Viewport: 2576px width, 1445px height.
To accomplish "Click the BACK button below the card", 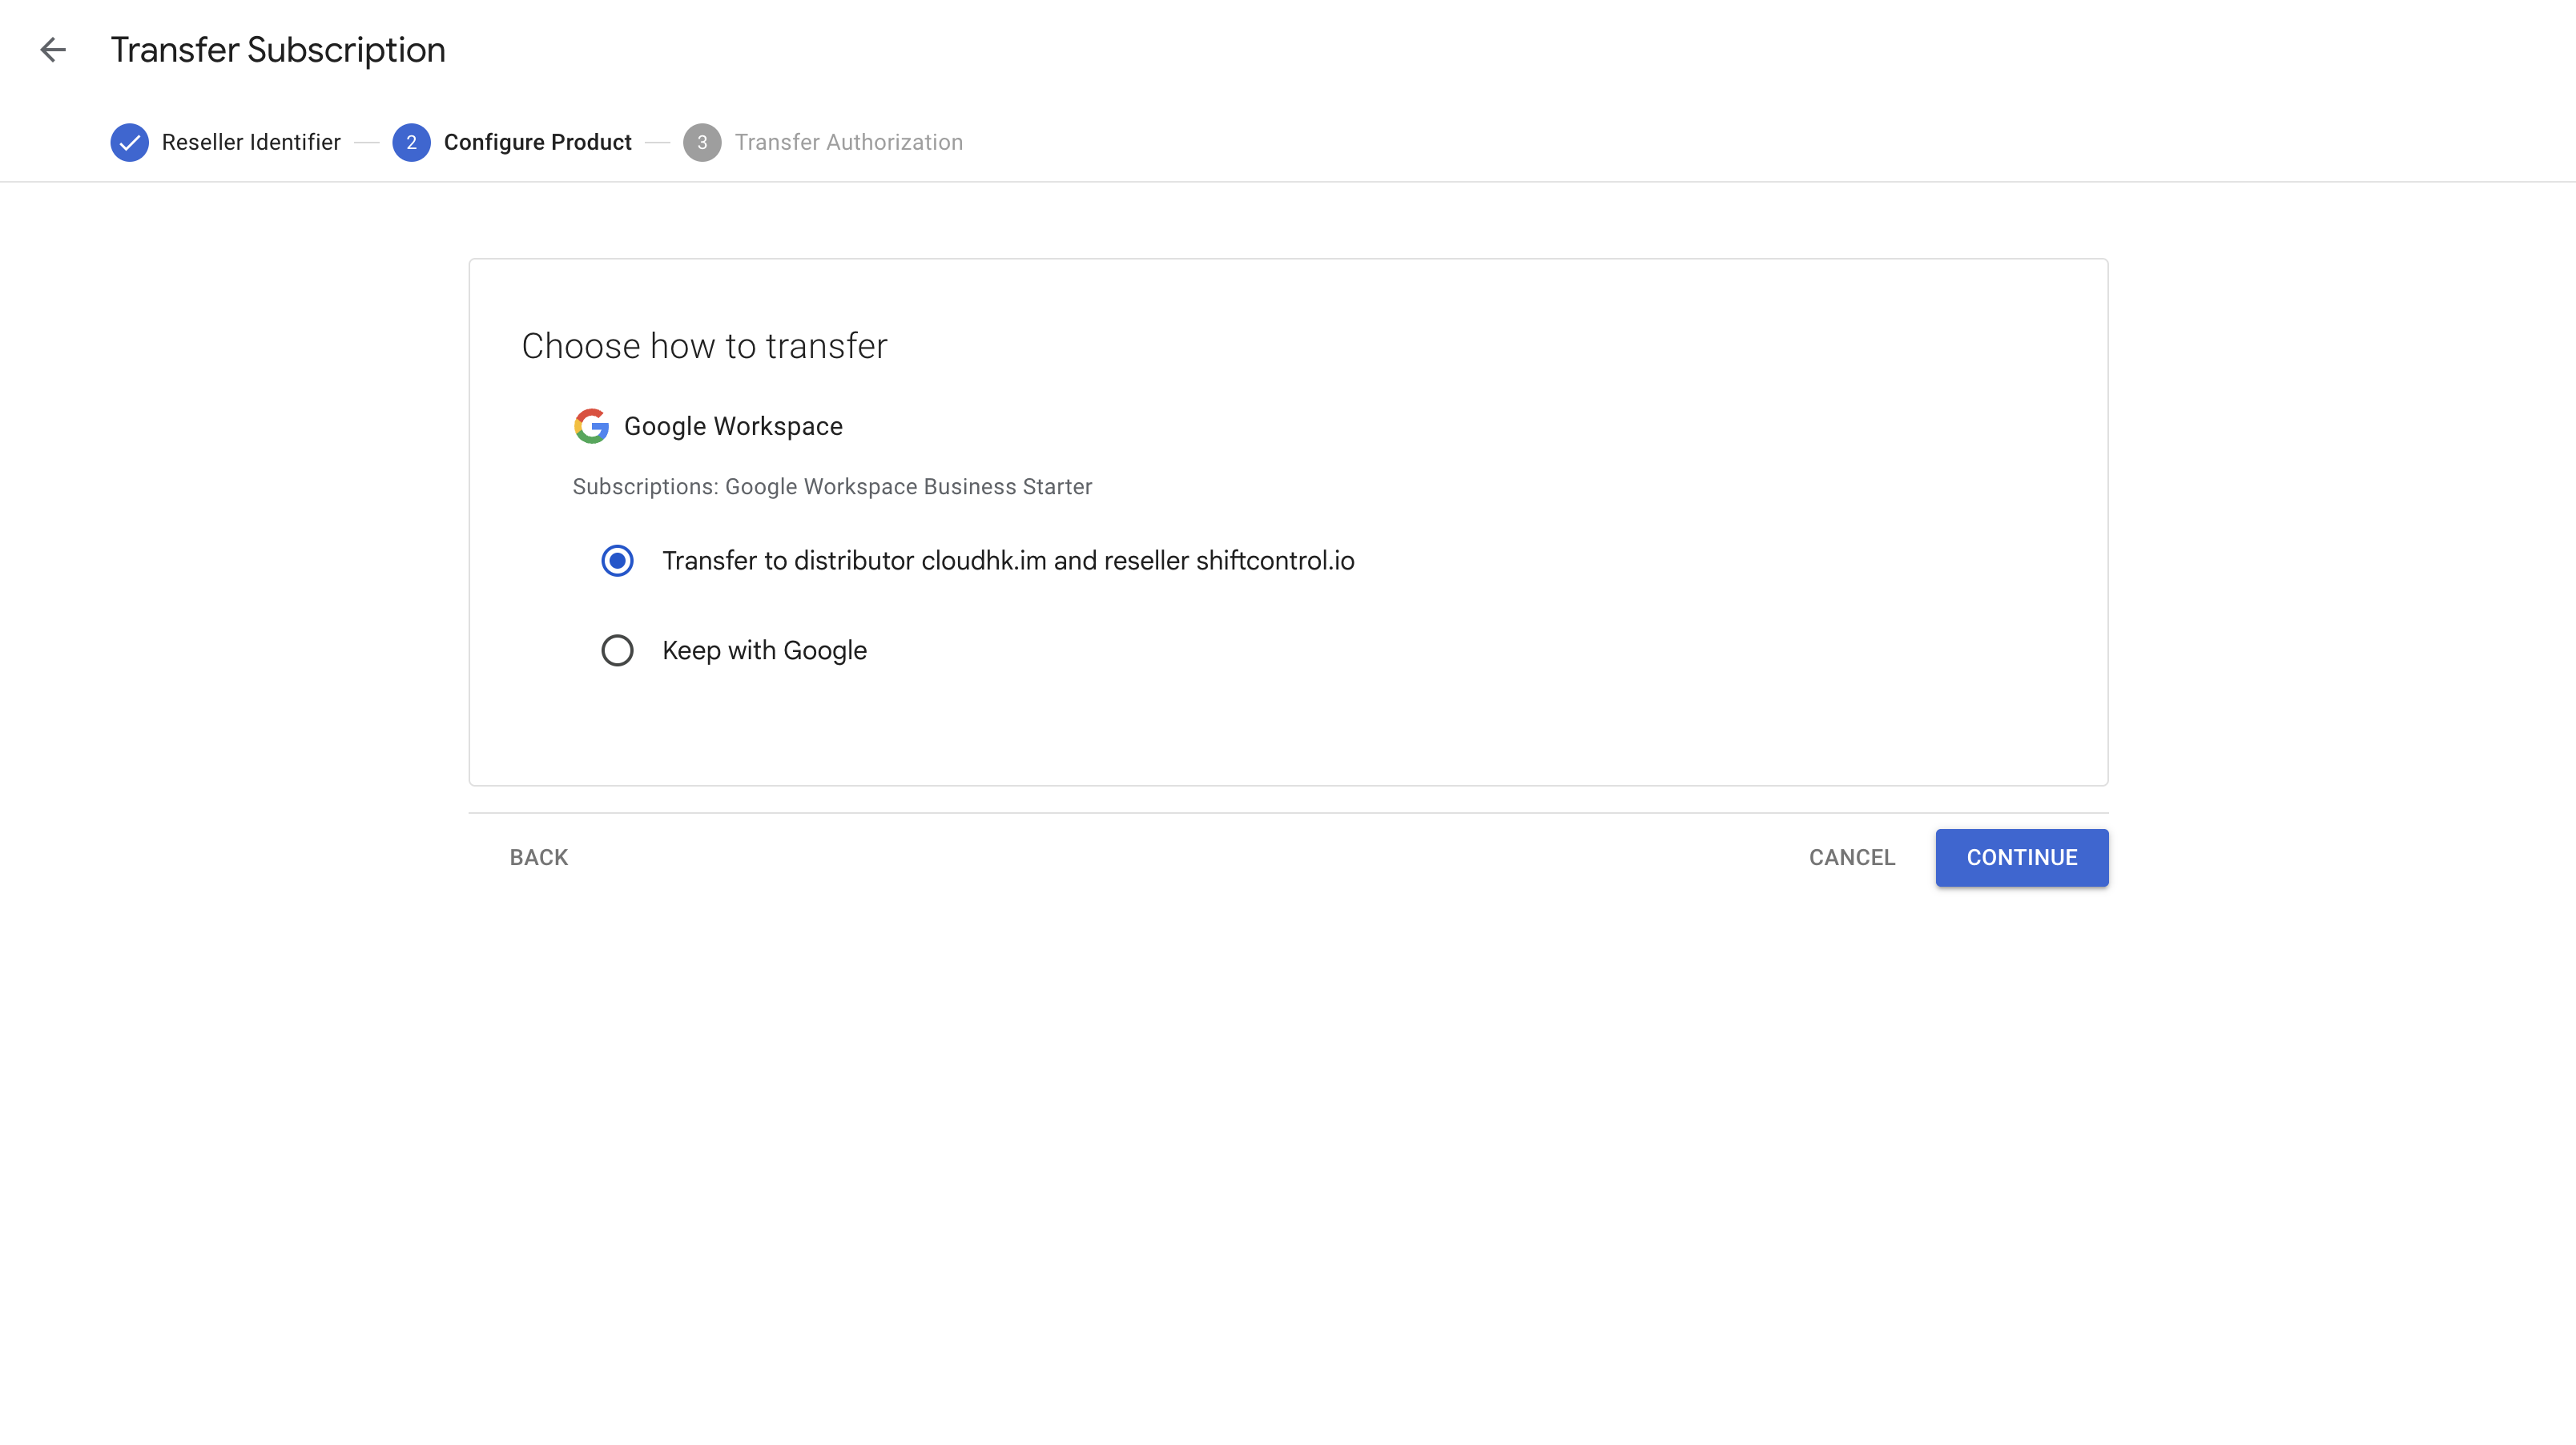I will pos(538,857).
